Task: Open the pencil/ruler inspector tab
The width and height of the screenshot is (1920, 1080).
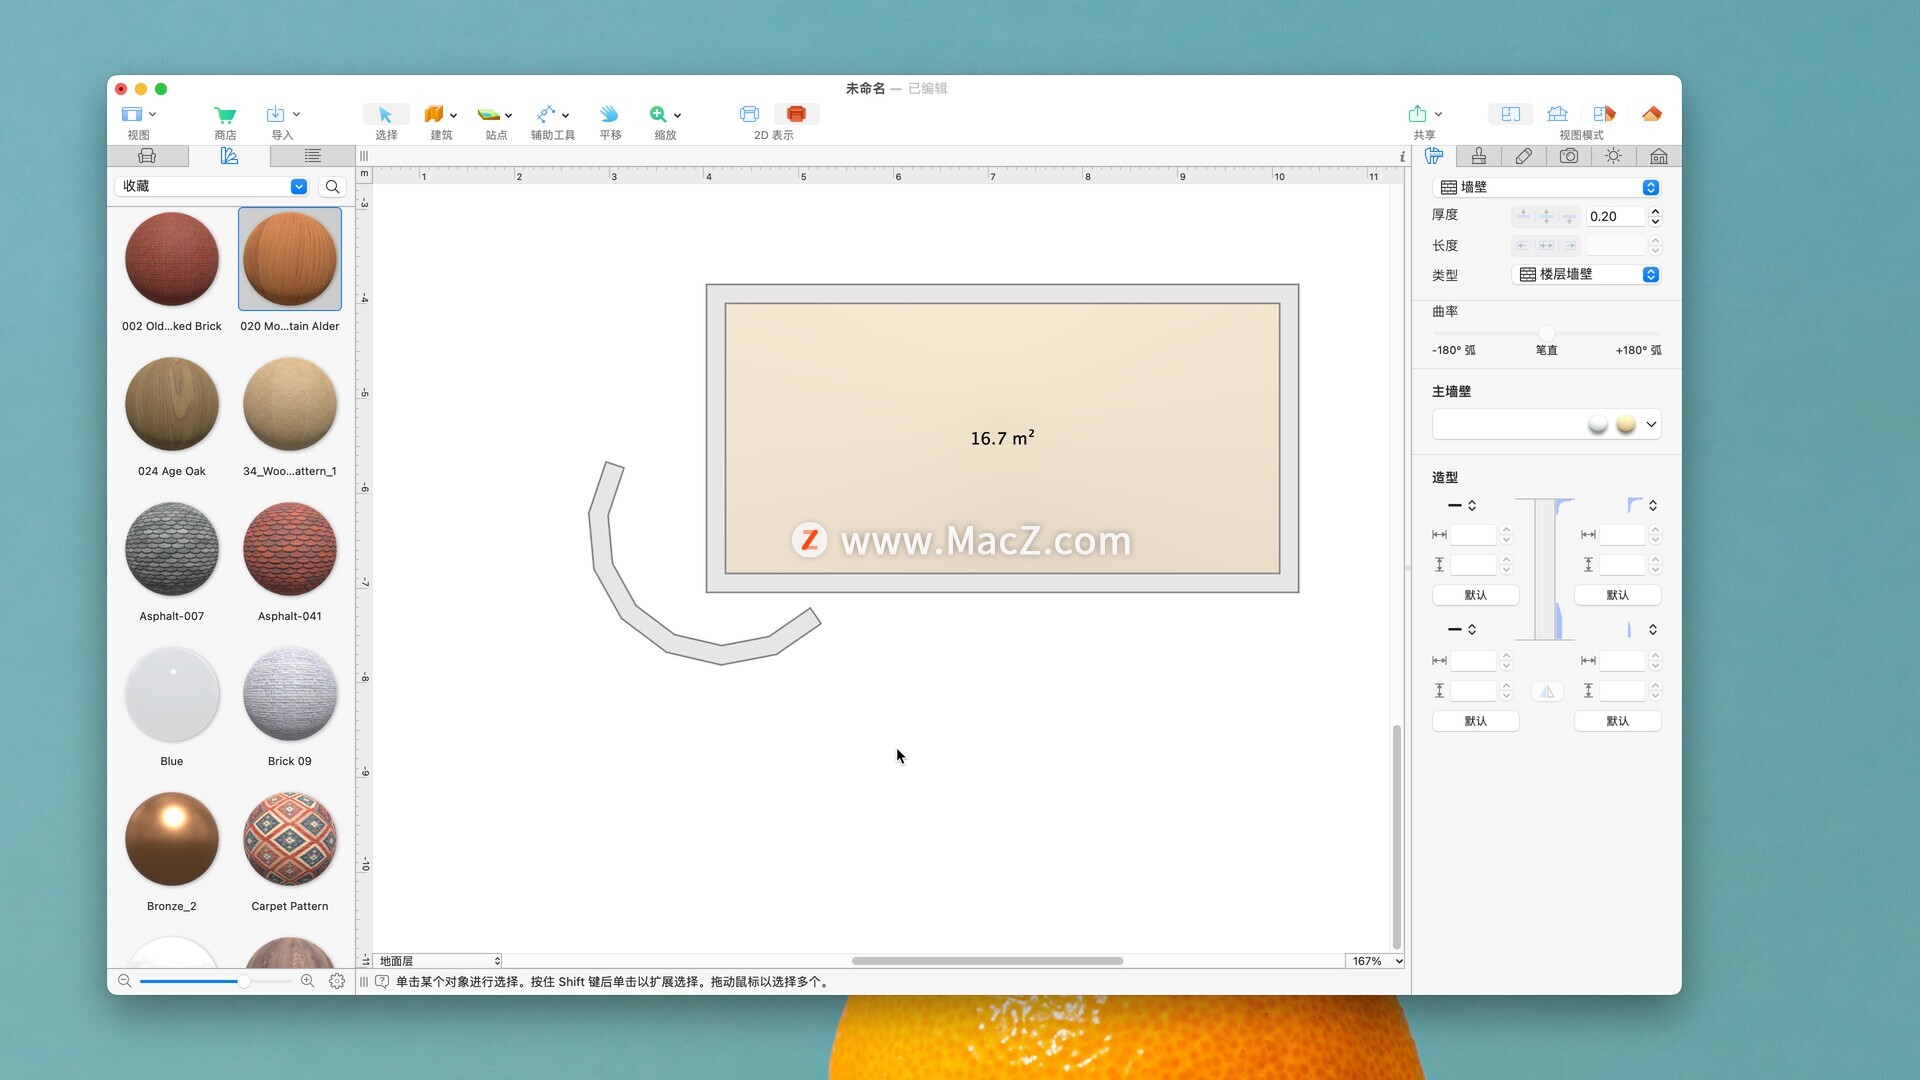Action: pyautogui.click(x=1524, y=156)
